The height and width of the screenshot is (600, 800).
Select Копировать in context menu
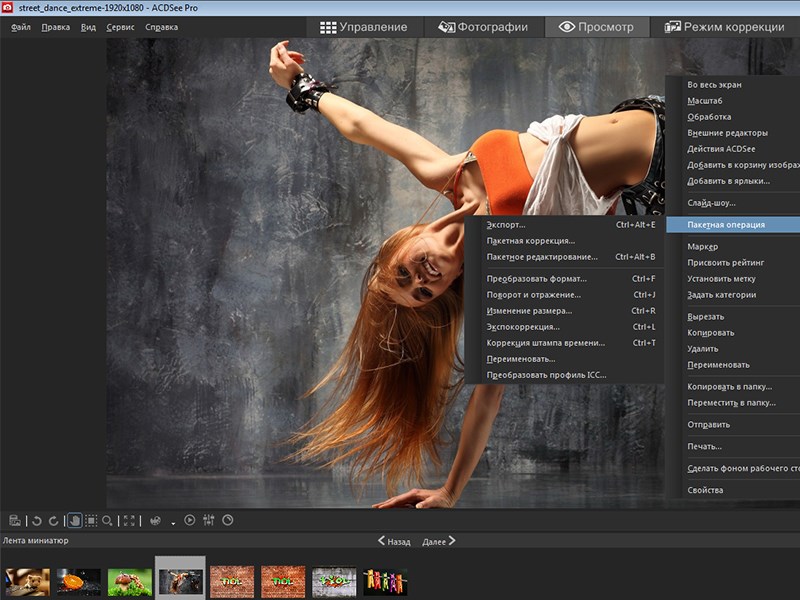pyautogui.click(x=733, y=333)
